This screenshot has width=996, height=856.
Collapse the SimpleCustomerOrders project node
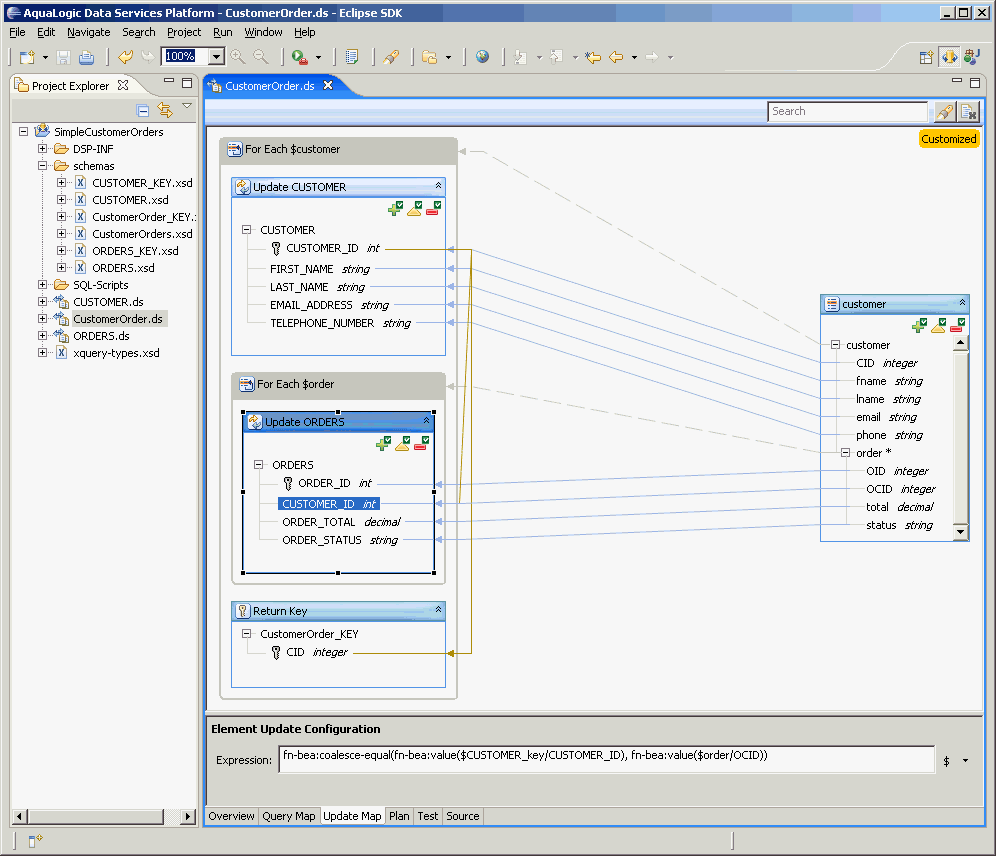[x=24, y=131]
